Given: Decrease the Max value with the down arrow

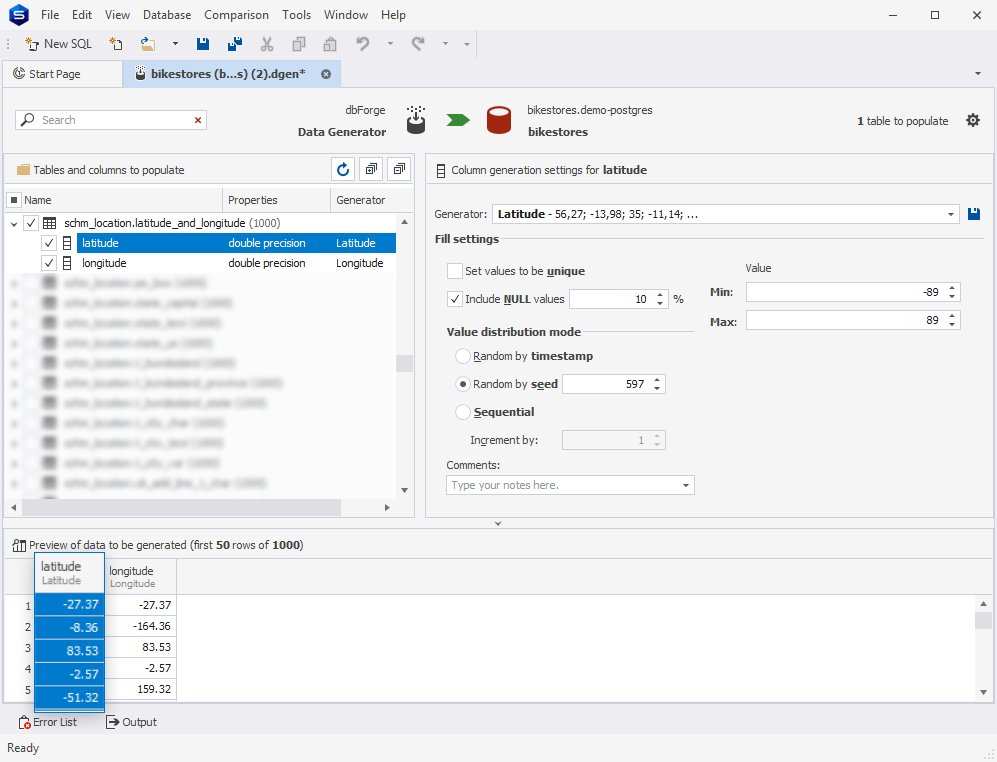Looking at the screenshot, I should (952, 324).
